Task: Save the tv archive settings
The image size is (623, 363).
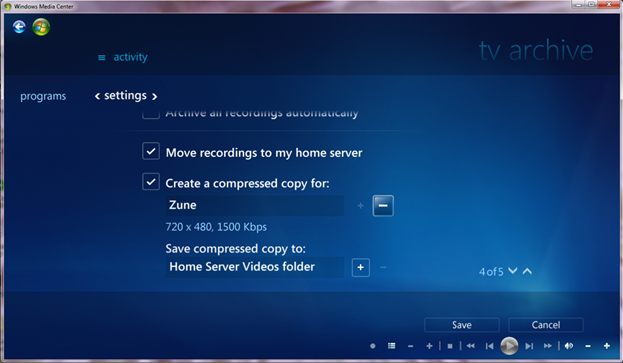Action: (x=462, y=325)
